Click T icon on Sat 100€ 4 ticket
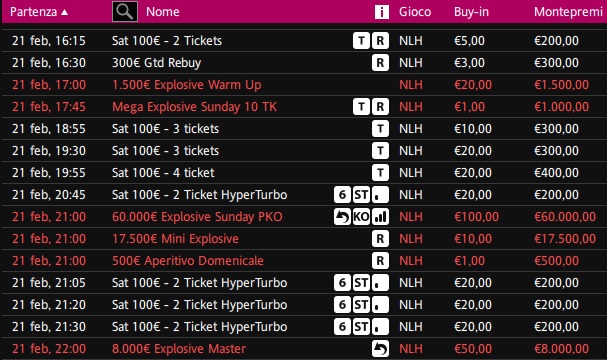This screenshot has height=360, width=607. [380, 173]
